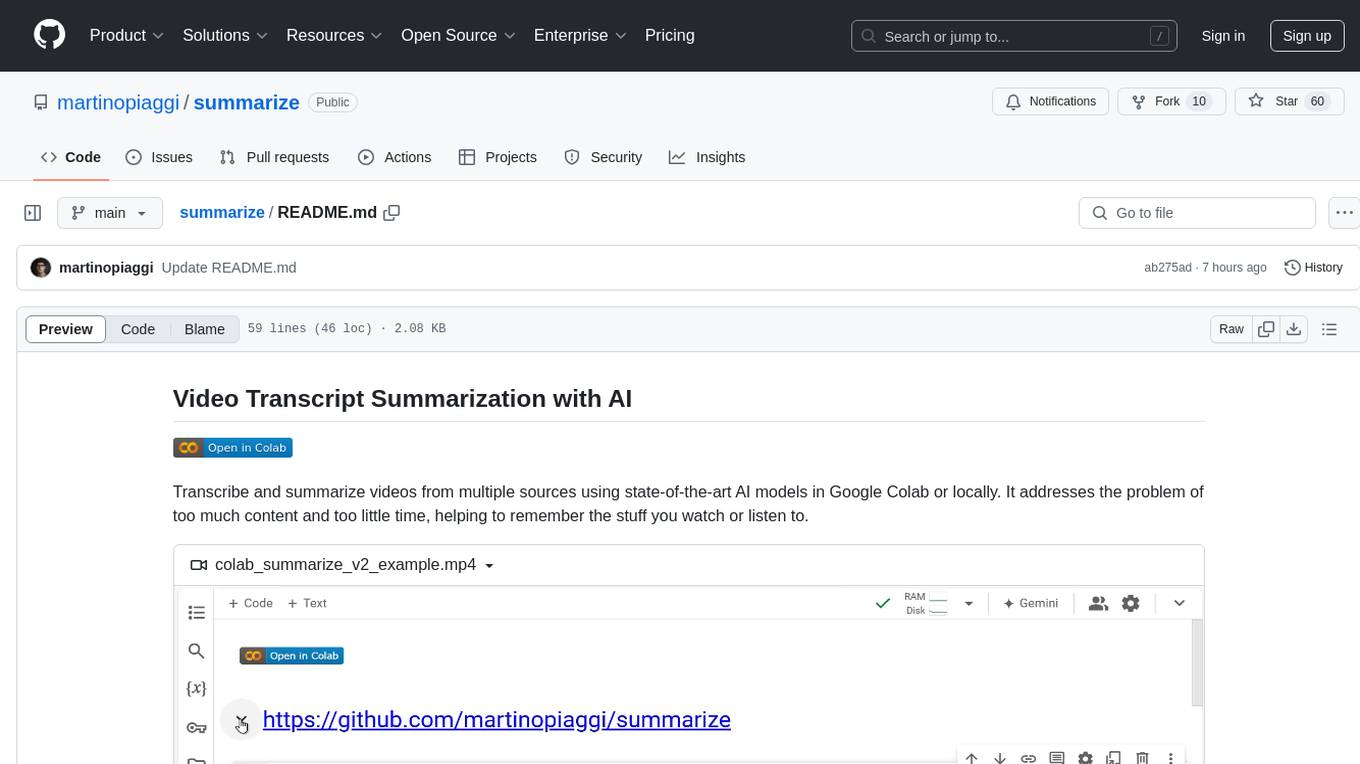Viewport: 1360px width, 764px height.
Task: Download the raw file
Action: [x=1293, y=329]
